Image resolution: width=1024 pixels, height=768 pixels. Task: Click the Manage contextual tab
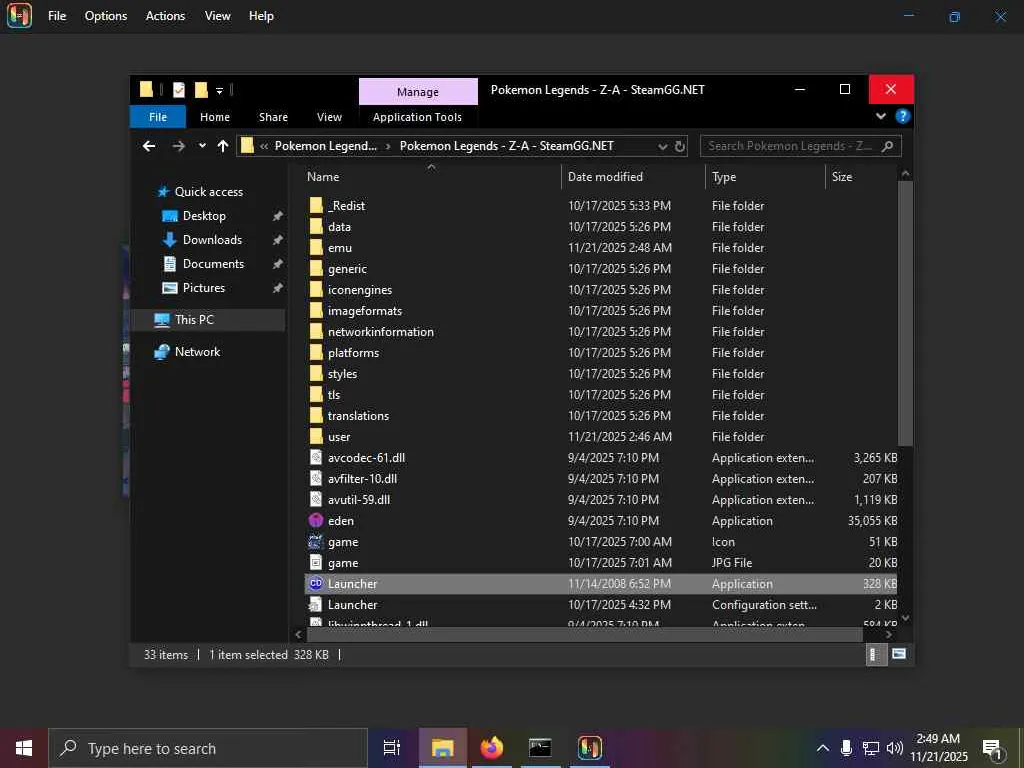(x=418, y=92)
